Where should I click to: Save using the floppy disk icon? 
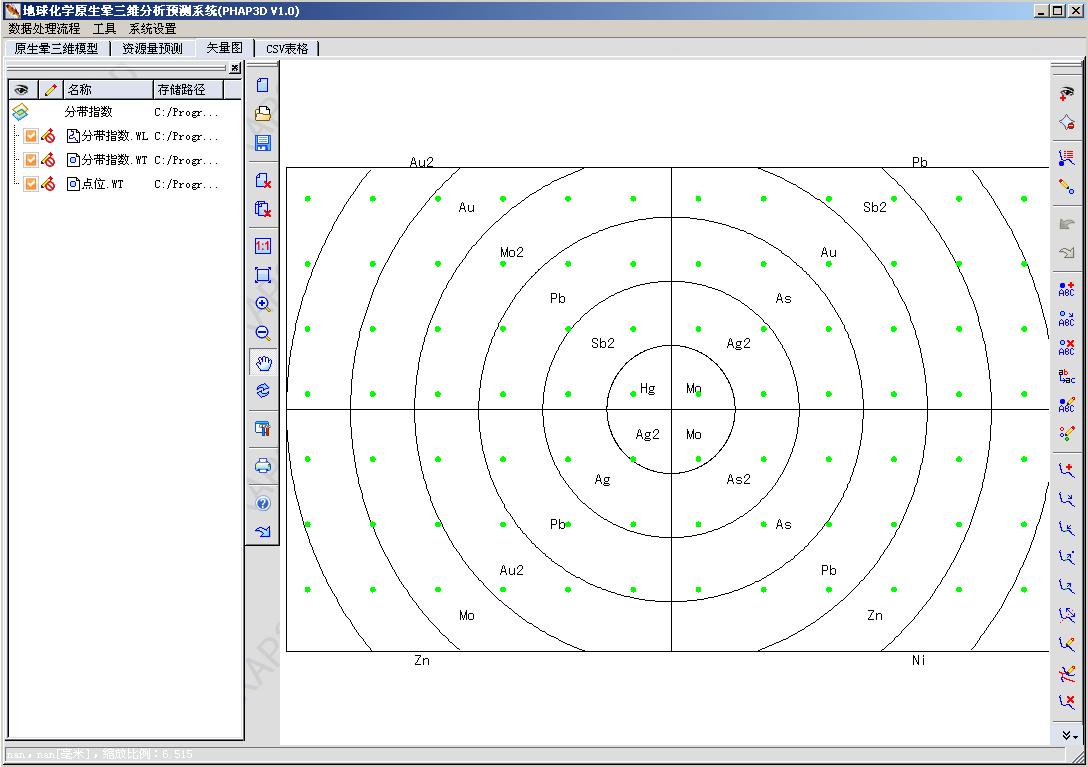262,143
